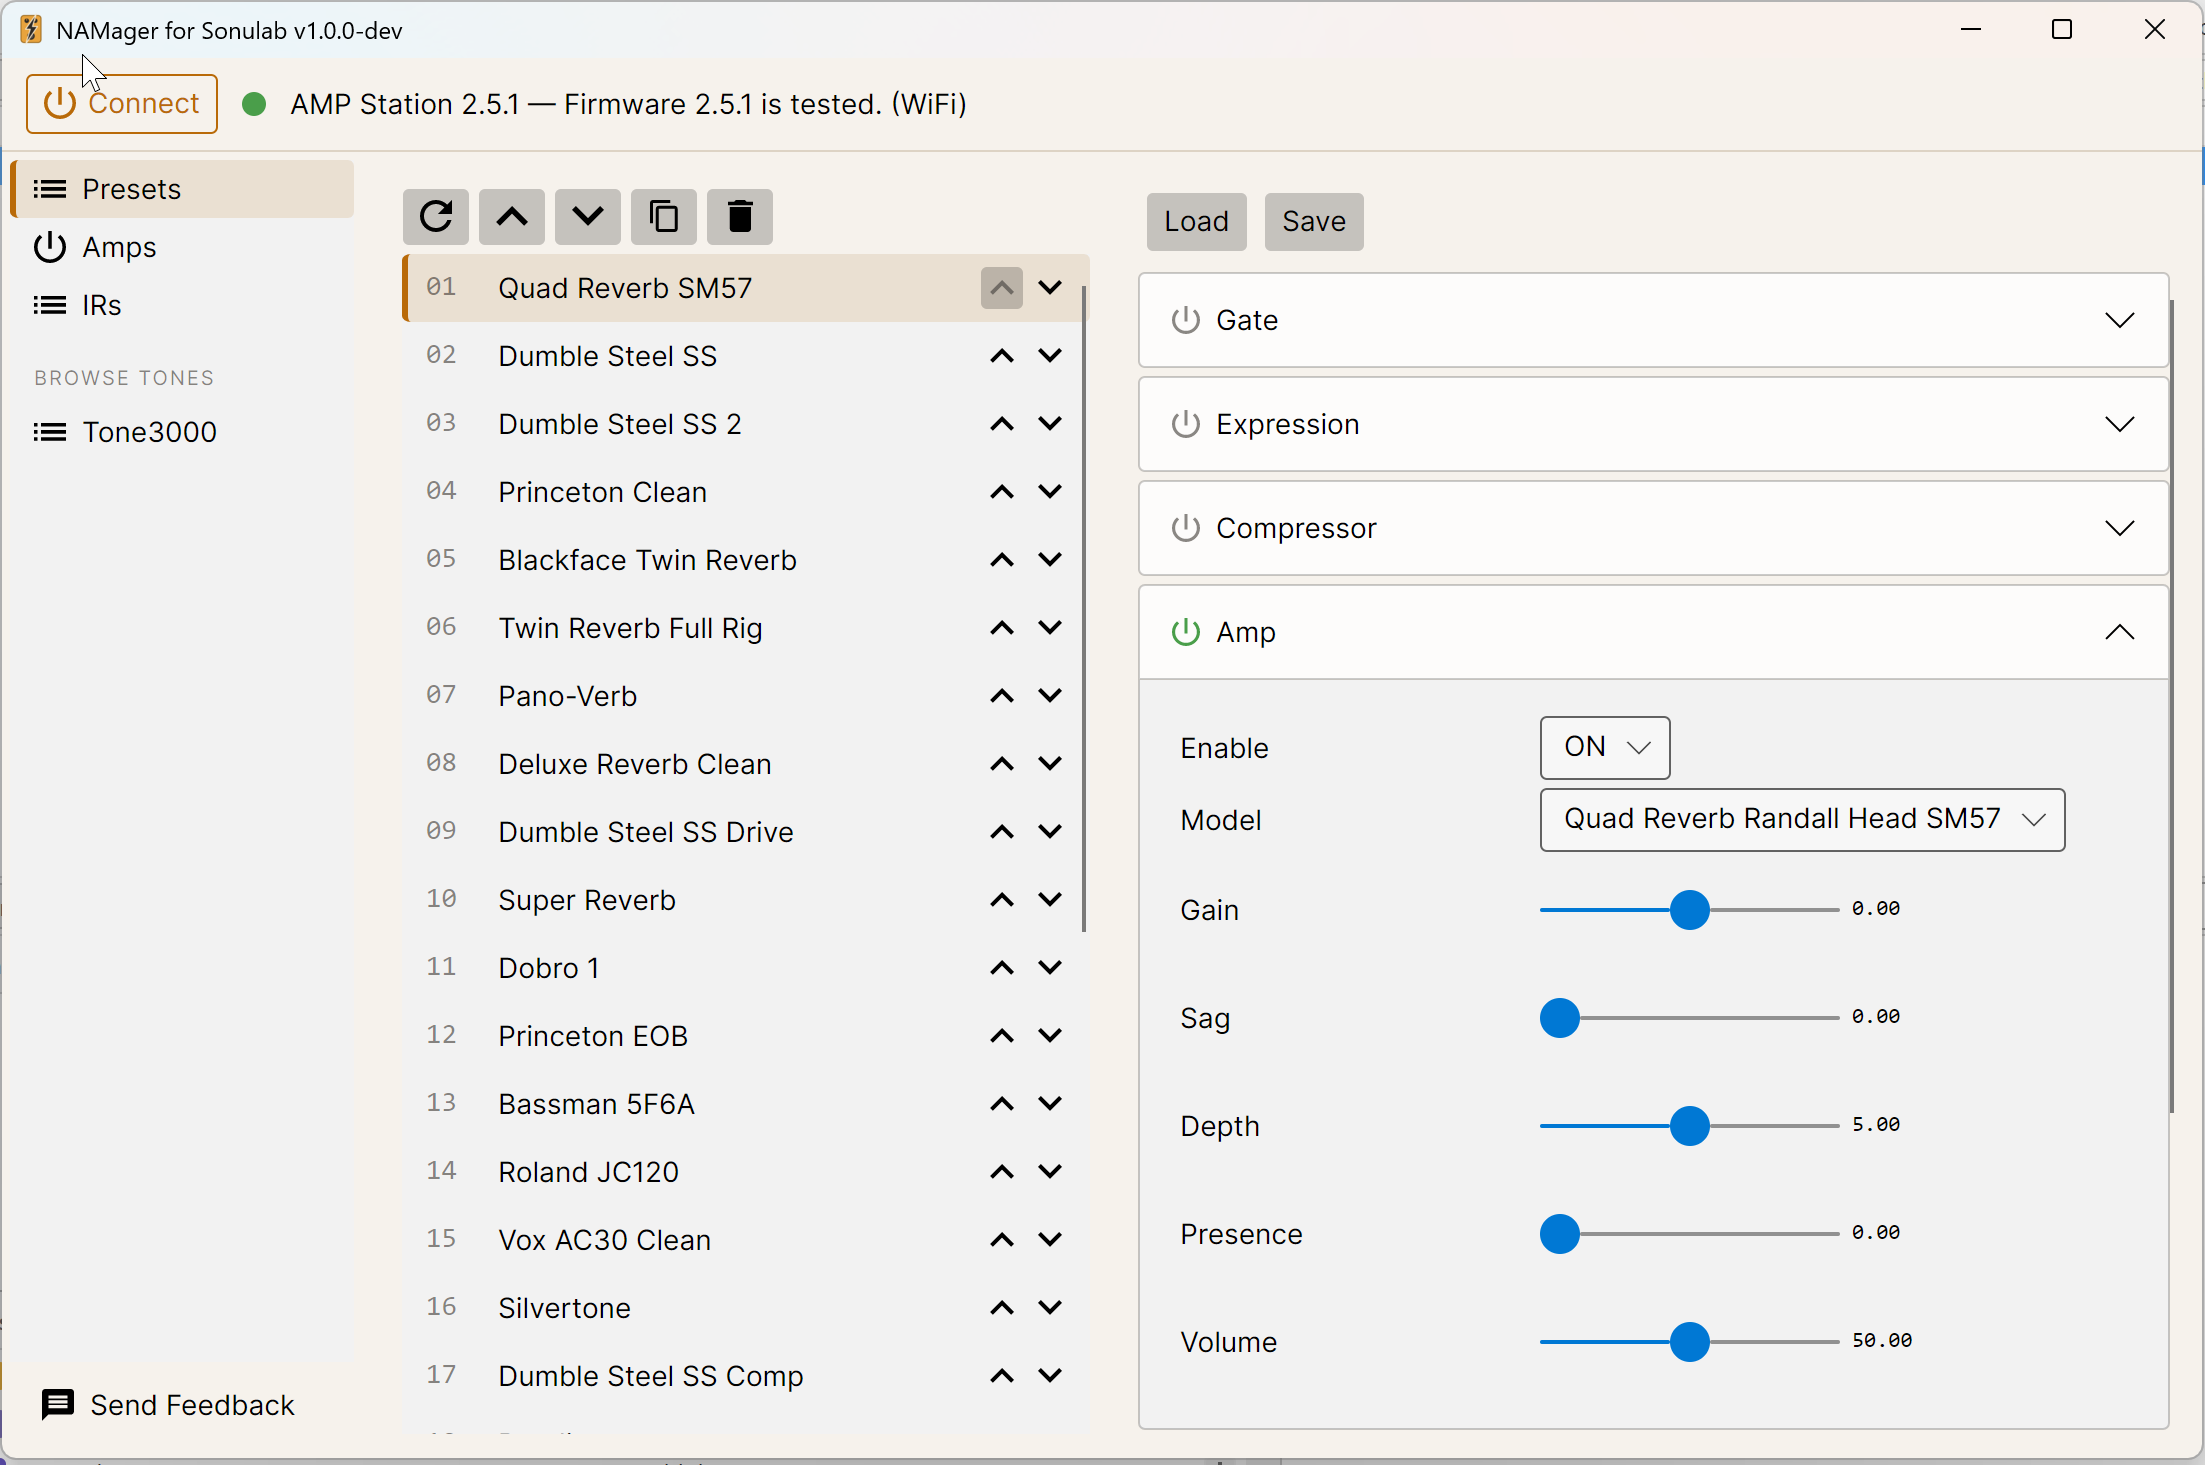Move Quad Reverb SM57 preset down

click(x=1050, y=288)
